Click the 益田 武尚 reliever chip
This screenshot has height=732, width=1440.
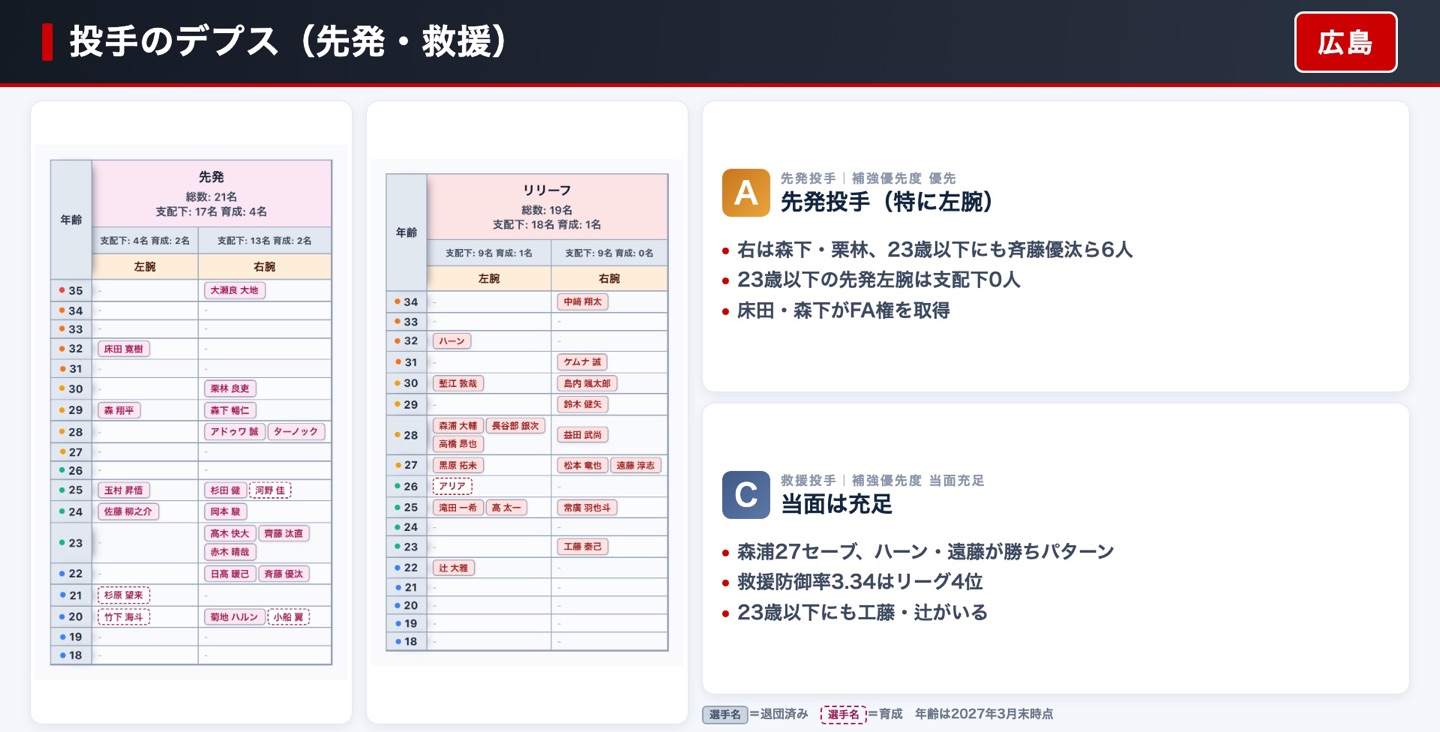[582, 435]
